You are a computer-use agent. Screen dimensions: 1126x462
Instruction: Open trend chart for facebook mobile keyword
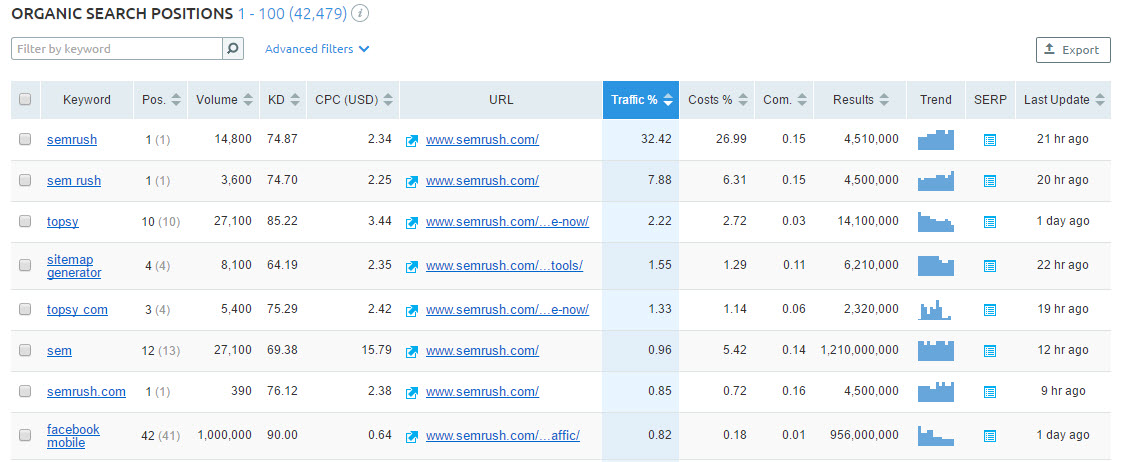(x=936, y=435)
